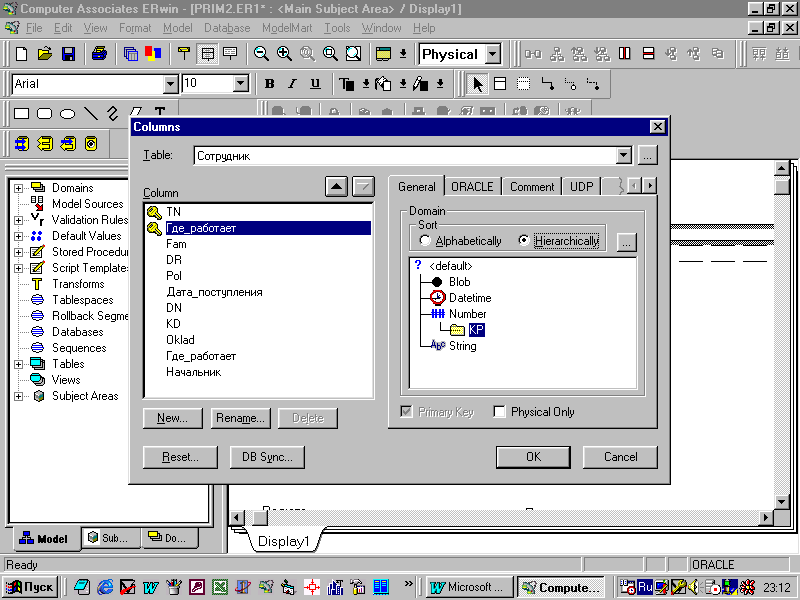Image resolution: width=800 pixels, height=600 pixels.
Task: Click the DB Sync... button
Action: pyautogui.click(x=267, y=457)
